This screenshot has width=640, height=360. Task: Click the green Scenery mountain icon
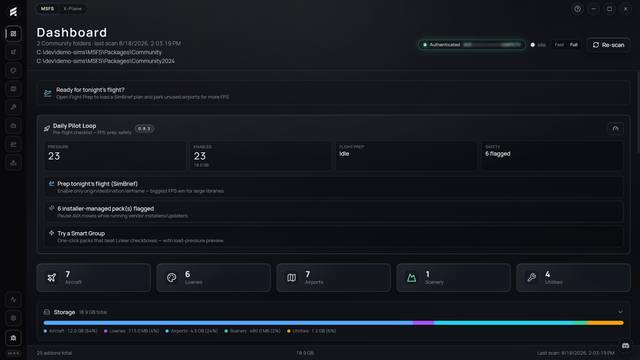tap(411, 278)
